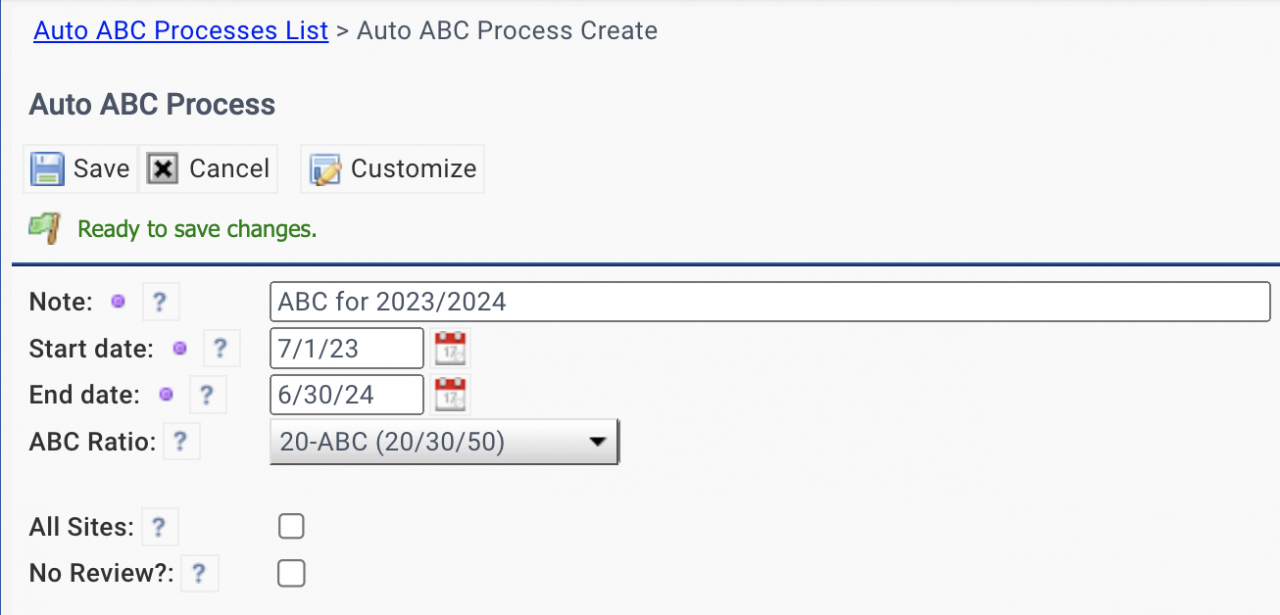The height and width of the screenshot is (615, 1280).
Task: Open help for Start date field
Action: [220, 348]
